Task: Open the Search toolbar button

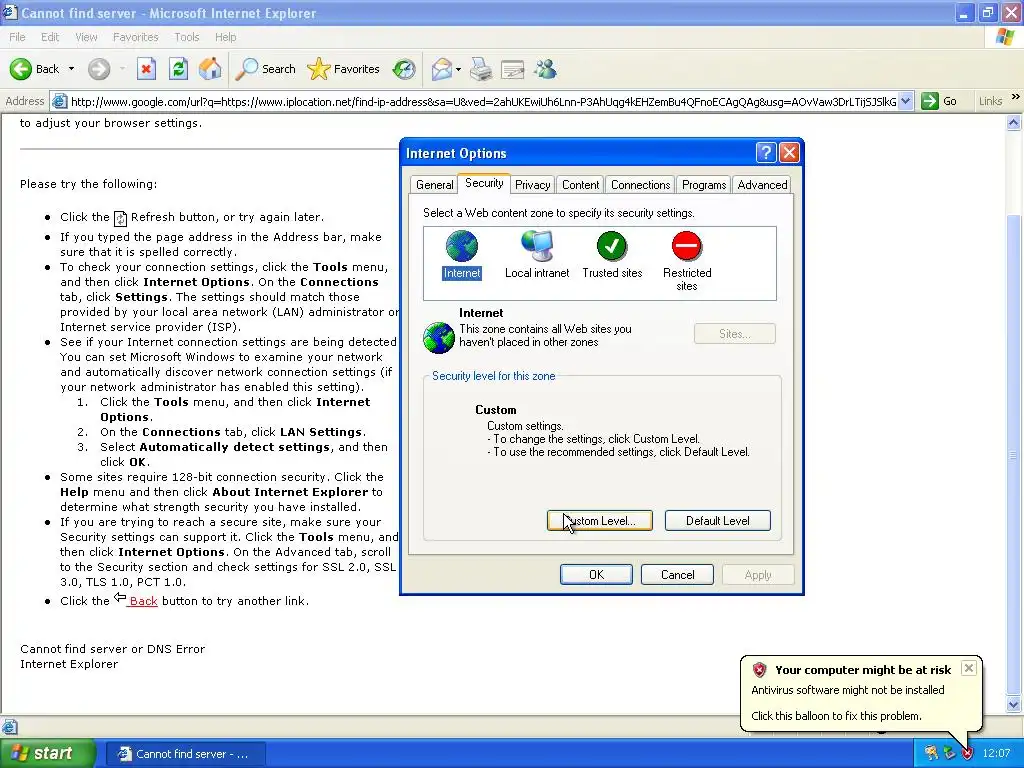Action: [x=265, y=69]
